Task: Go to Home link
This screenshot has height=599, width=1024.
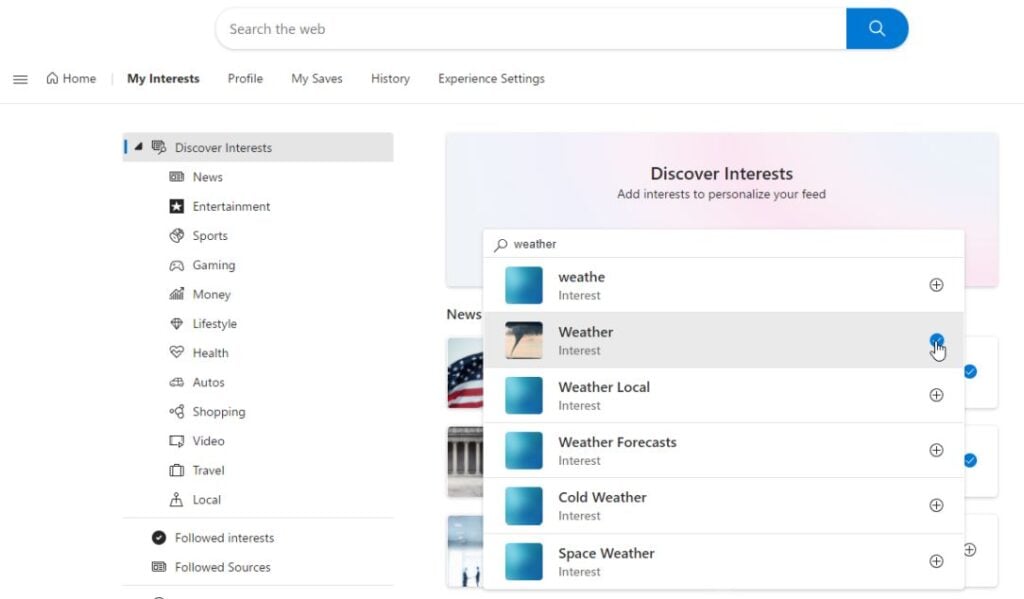Action: coord(71,78)
